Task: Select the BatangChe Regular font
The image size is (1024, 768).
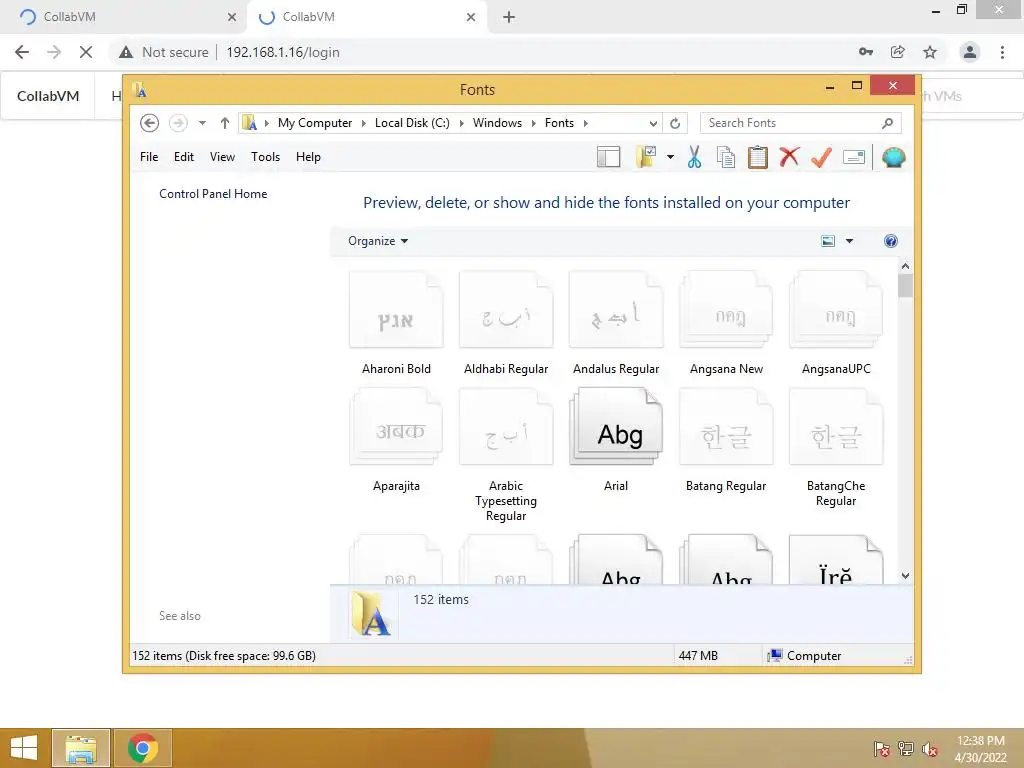Action: [x=836, y=448]
